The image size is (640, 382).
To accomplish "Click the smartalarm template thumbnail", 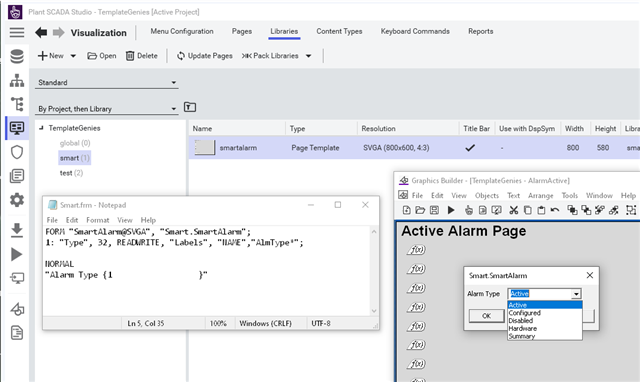I will tap(204, 147).
